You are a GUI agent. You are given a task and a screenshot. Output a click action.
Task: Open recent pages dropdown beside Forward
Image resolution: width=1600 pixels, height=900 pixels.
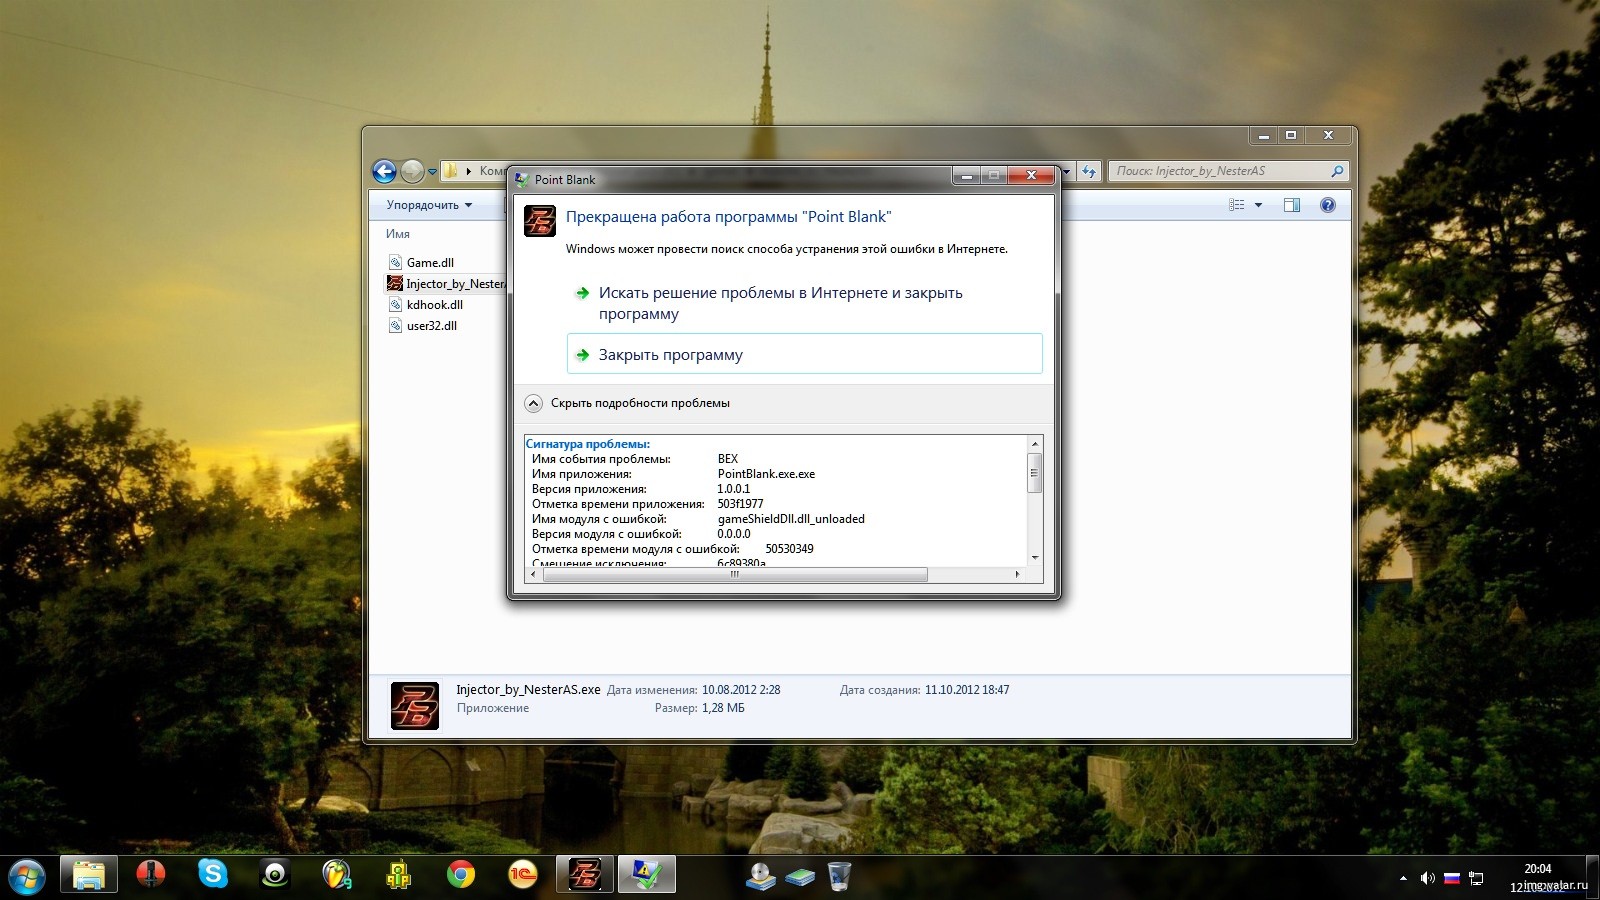point(432,172)
